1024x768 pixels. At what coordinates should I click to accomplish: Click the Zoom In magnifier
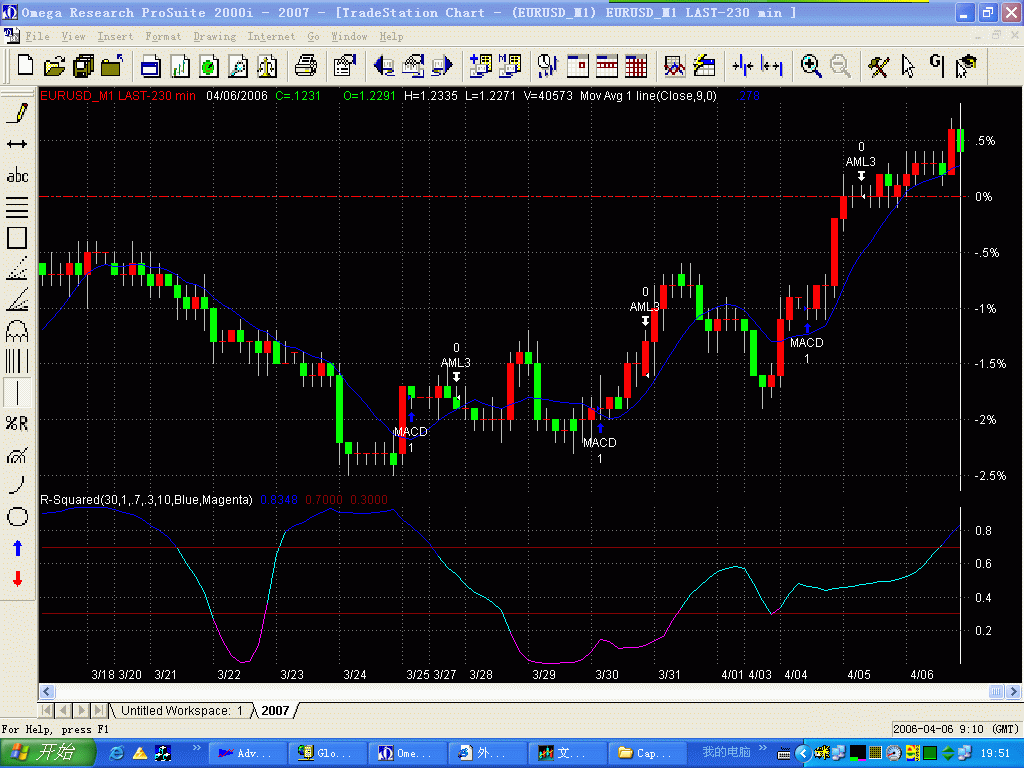[810, 65]
